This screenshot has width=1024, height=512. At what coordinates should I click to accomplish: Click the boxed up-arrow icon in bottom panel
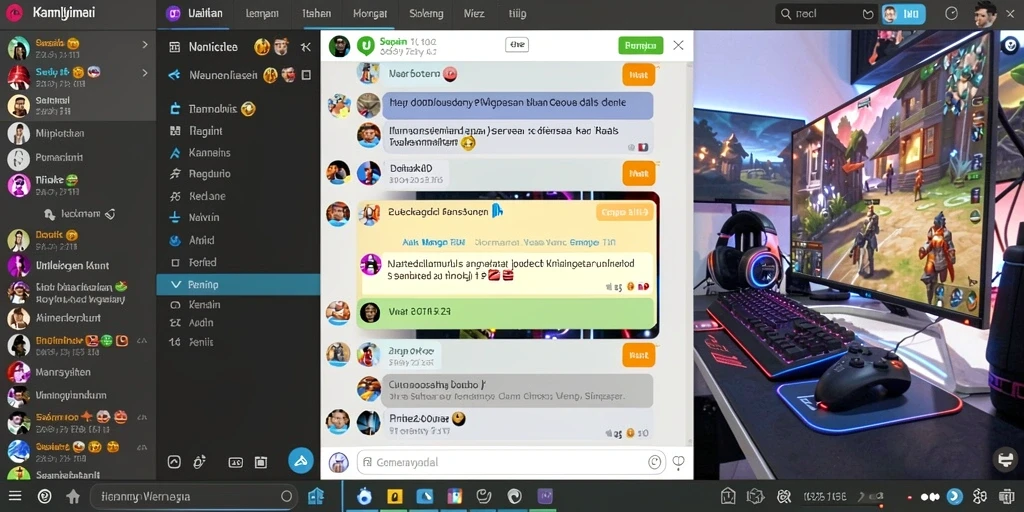pos(174,462)
